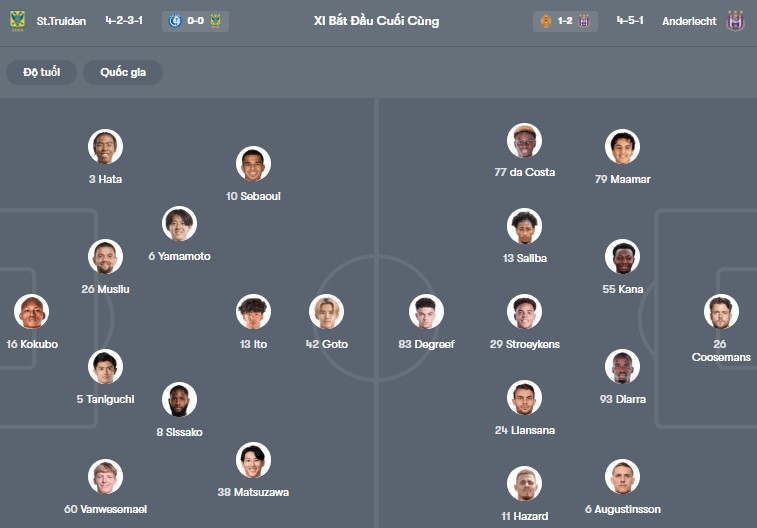Select goalkeeper Coosemans' avatar

[720, 312]
